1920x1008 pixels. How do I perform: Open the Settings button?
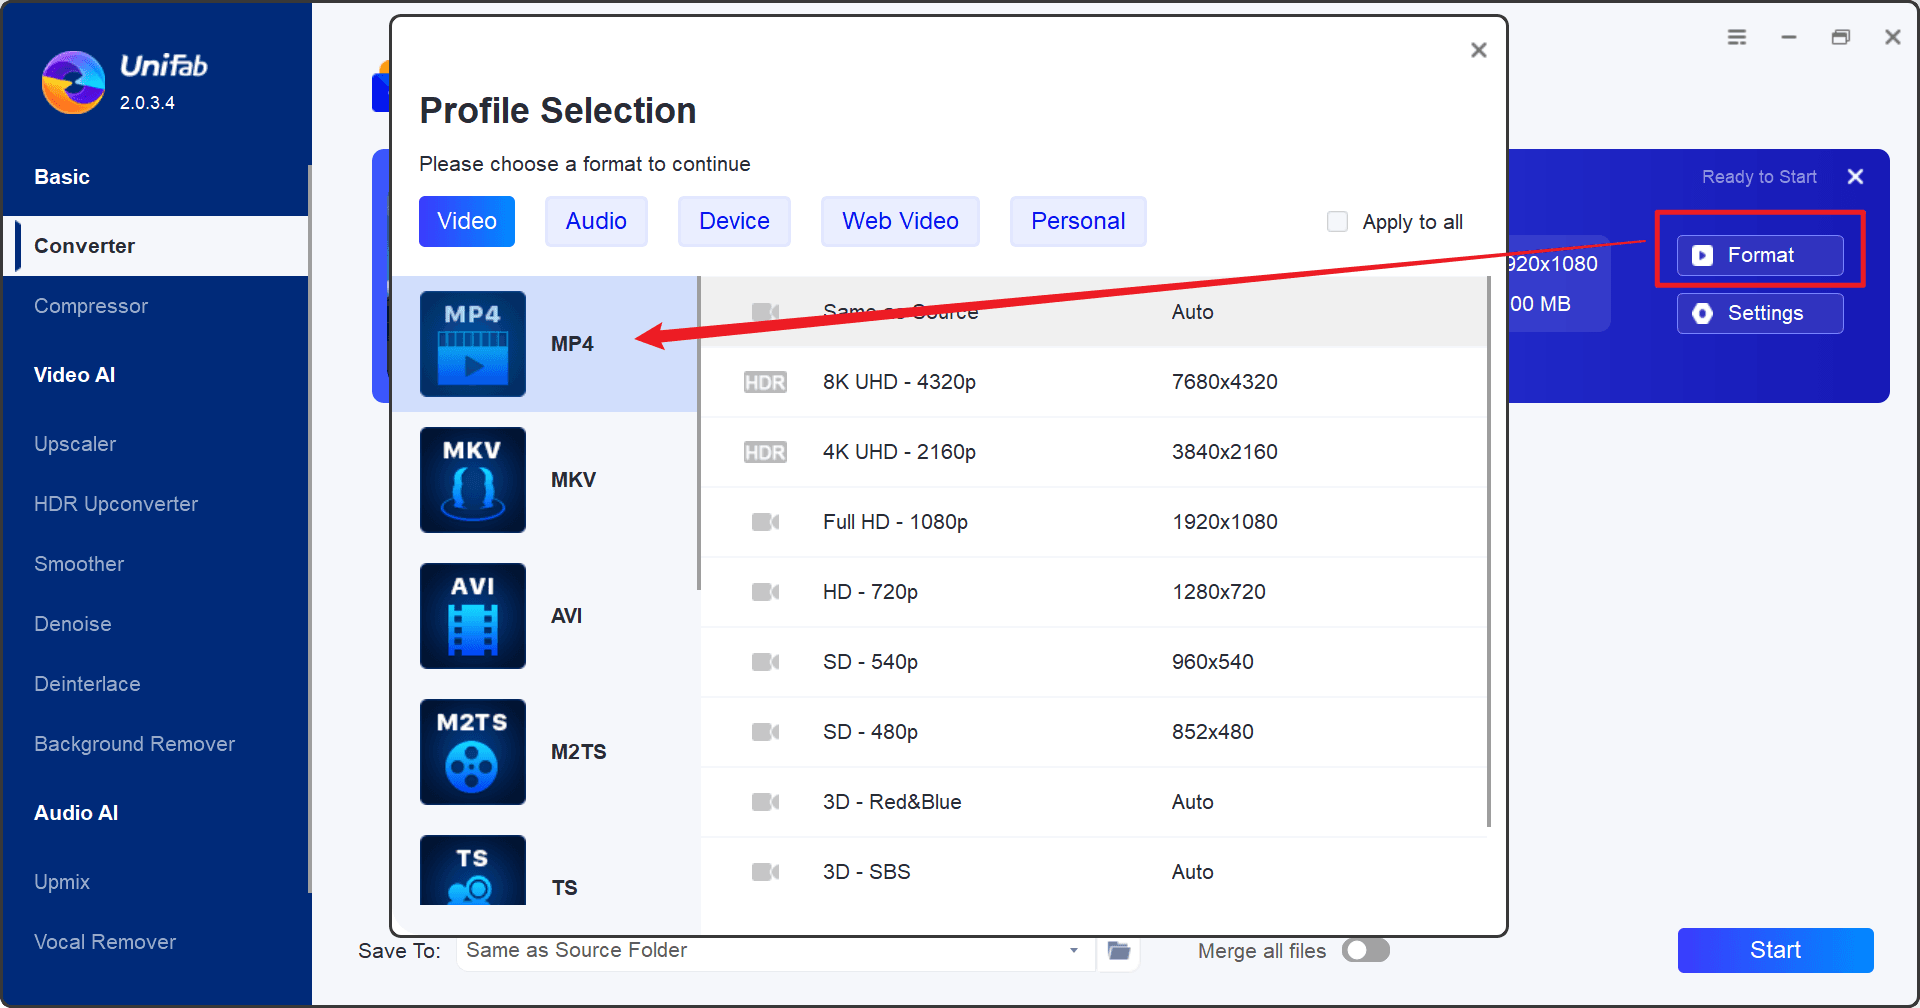1759,313
